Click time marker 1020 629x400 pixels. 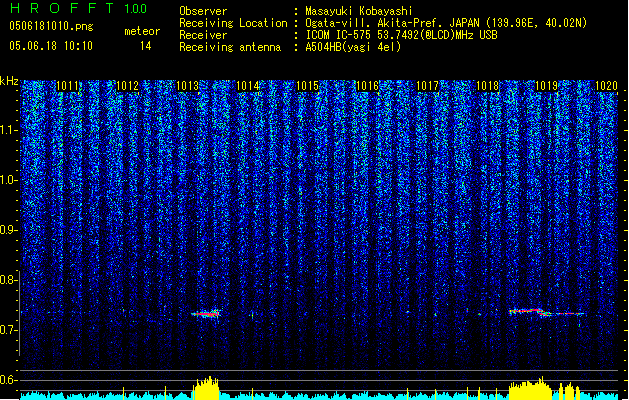tap(606, 86)
